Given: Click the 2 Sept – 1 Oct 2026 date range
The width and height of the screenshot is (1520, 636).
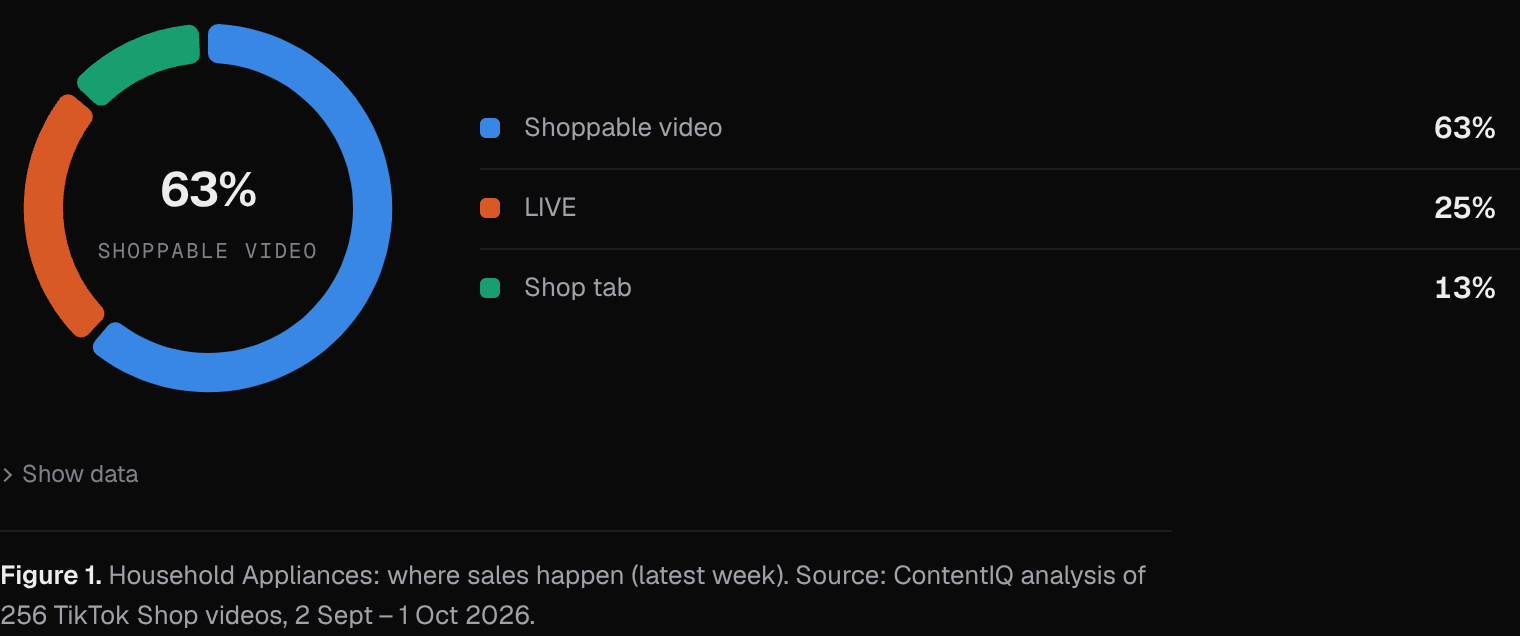Looking at the screenshot, I should click(x=414, y=615).
